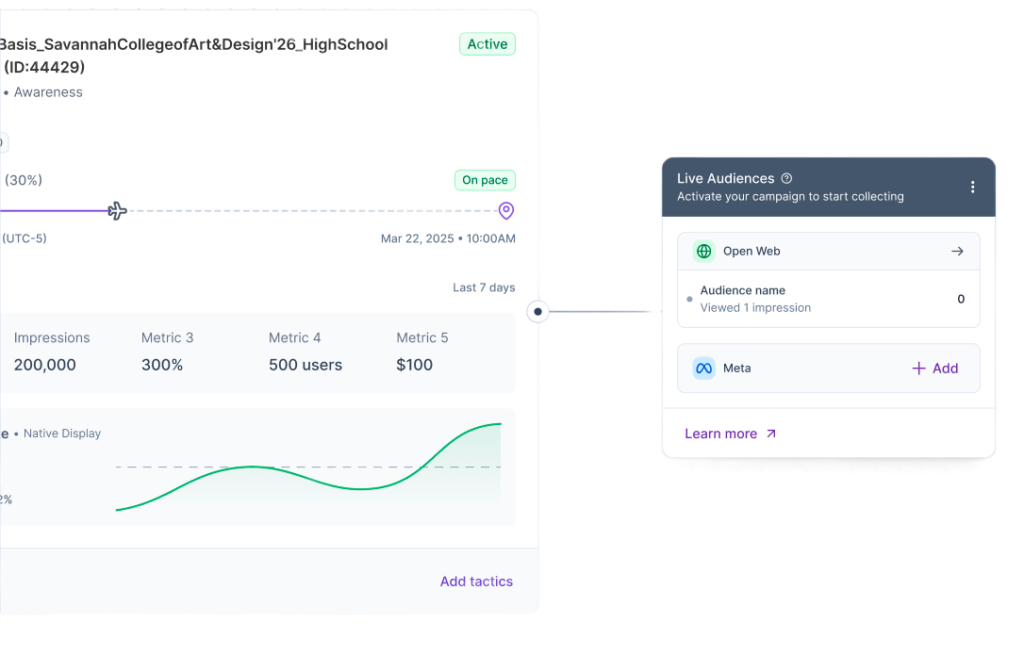The height and width of the screenshot is (656, 1024).
Task: Click the location pin end-date icon
Action: coord(506,210)
